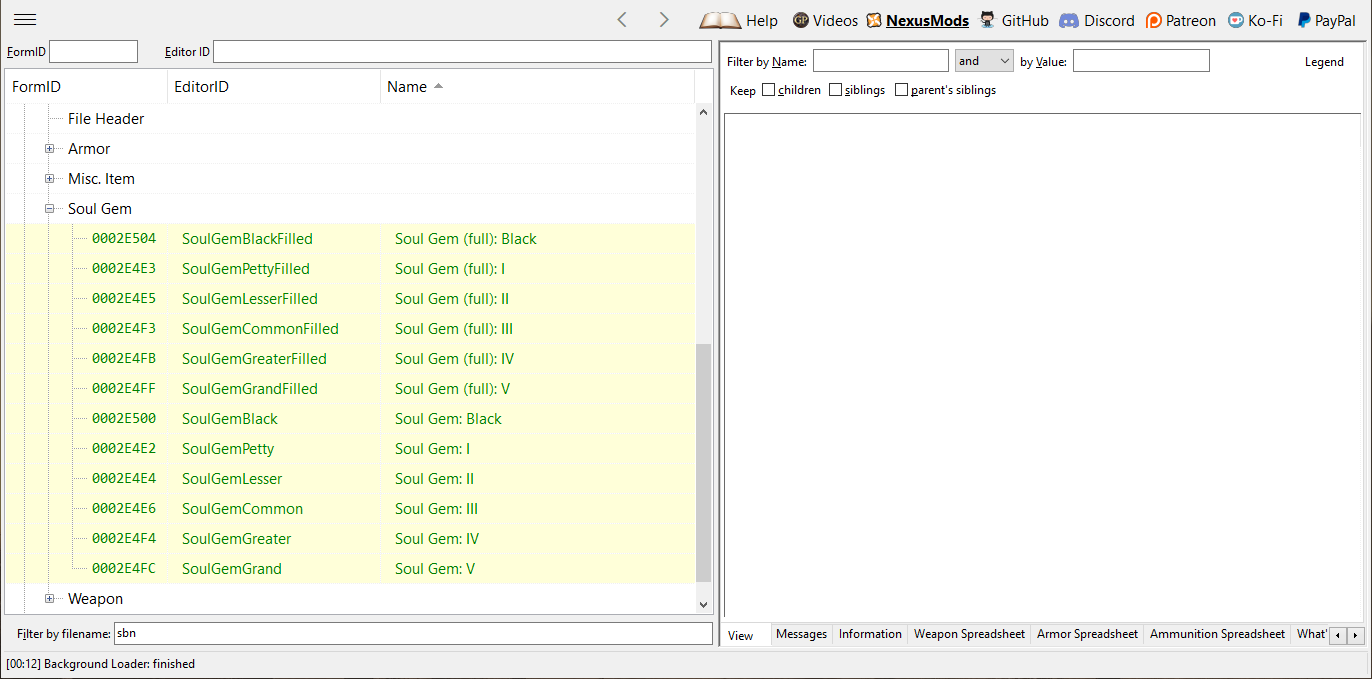1372x679 pixels.
Task: Open the Weapon Spreadsheet tab
Action: pos(969,634)
